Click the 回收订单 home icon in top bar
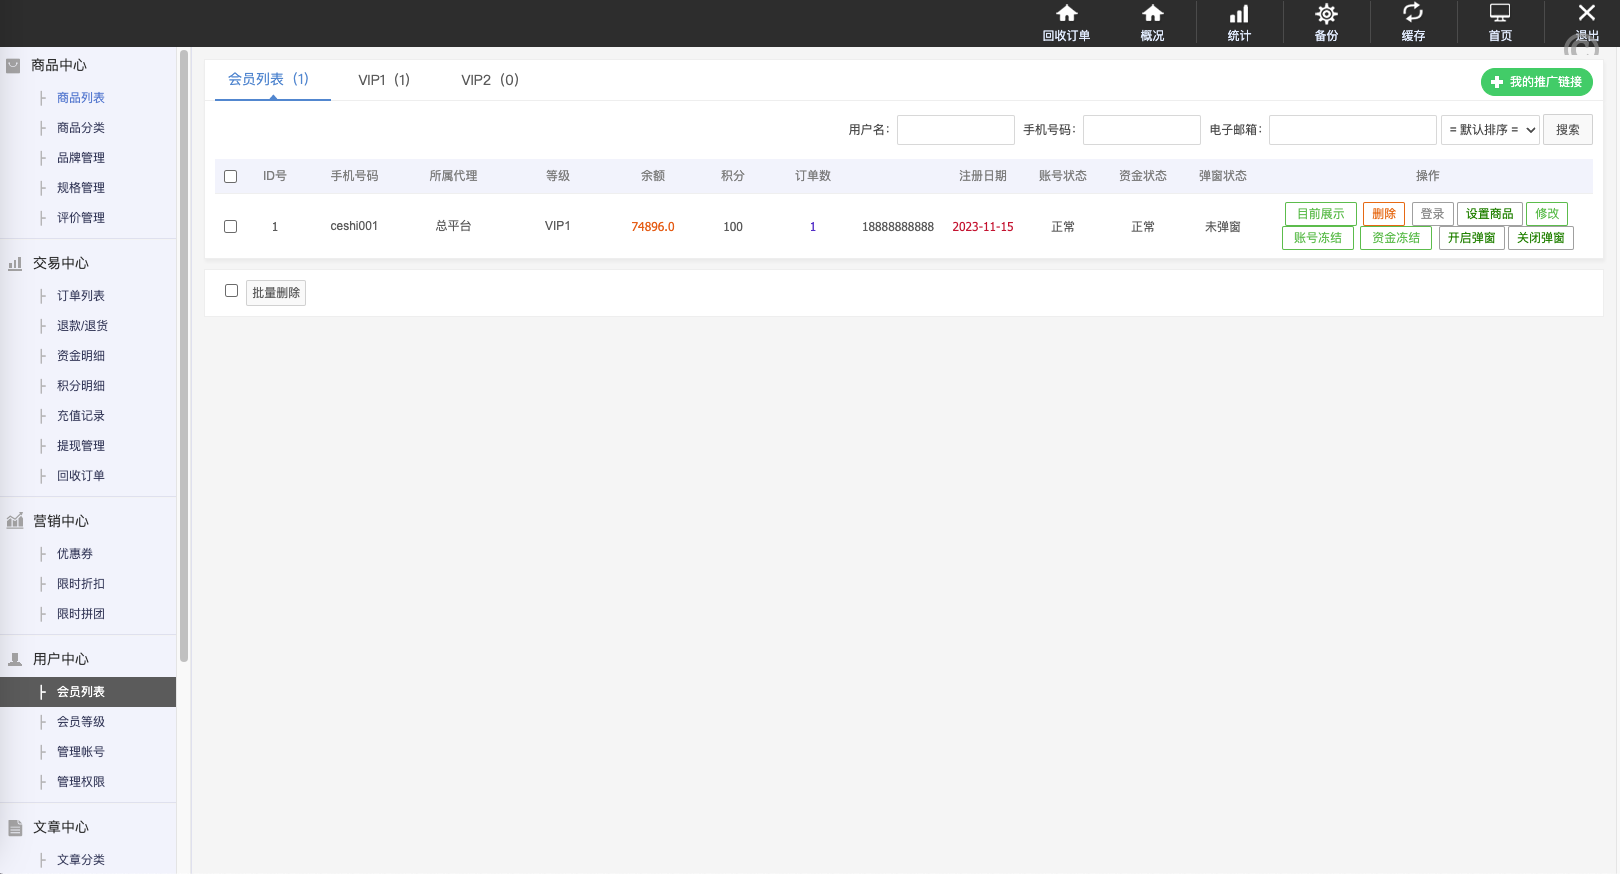This screenshot has width=1620, height=874. pyautogui.click(x=1066, y=14)
